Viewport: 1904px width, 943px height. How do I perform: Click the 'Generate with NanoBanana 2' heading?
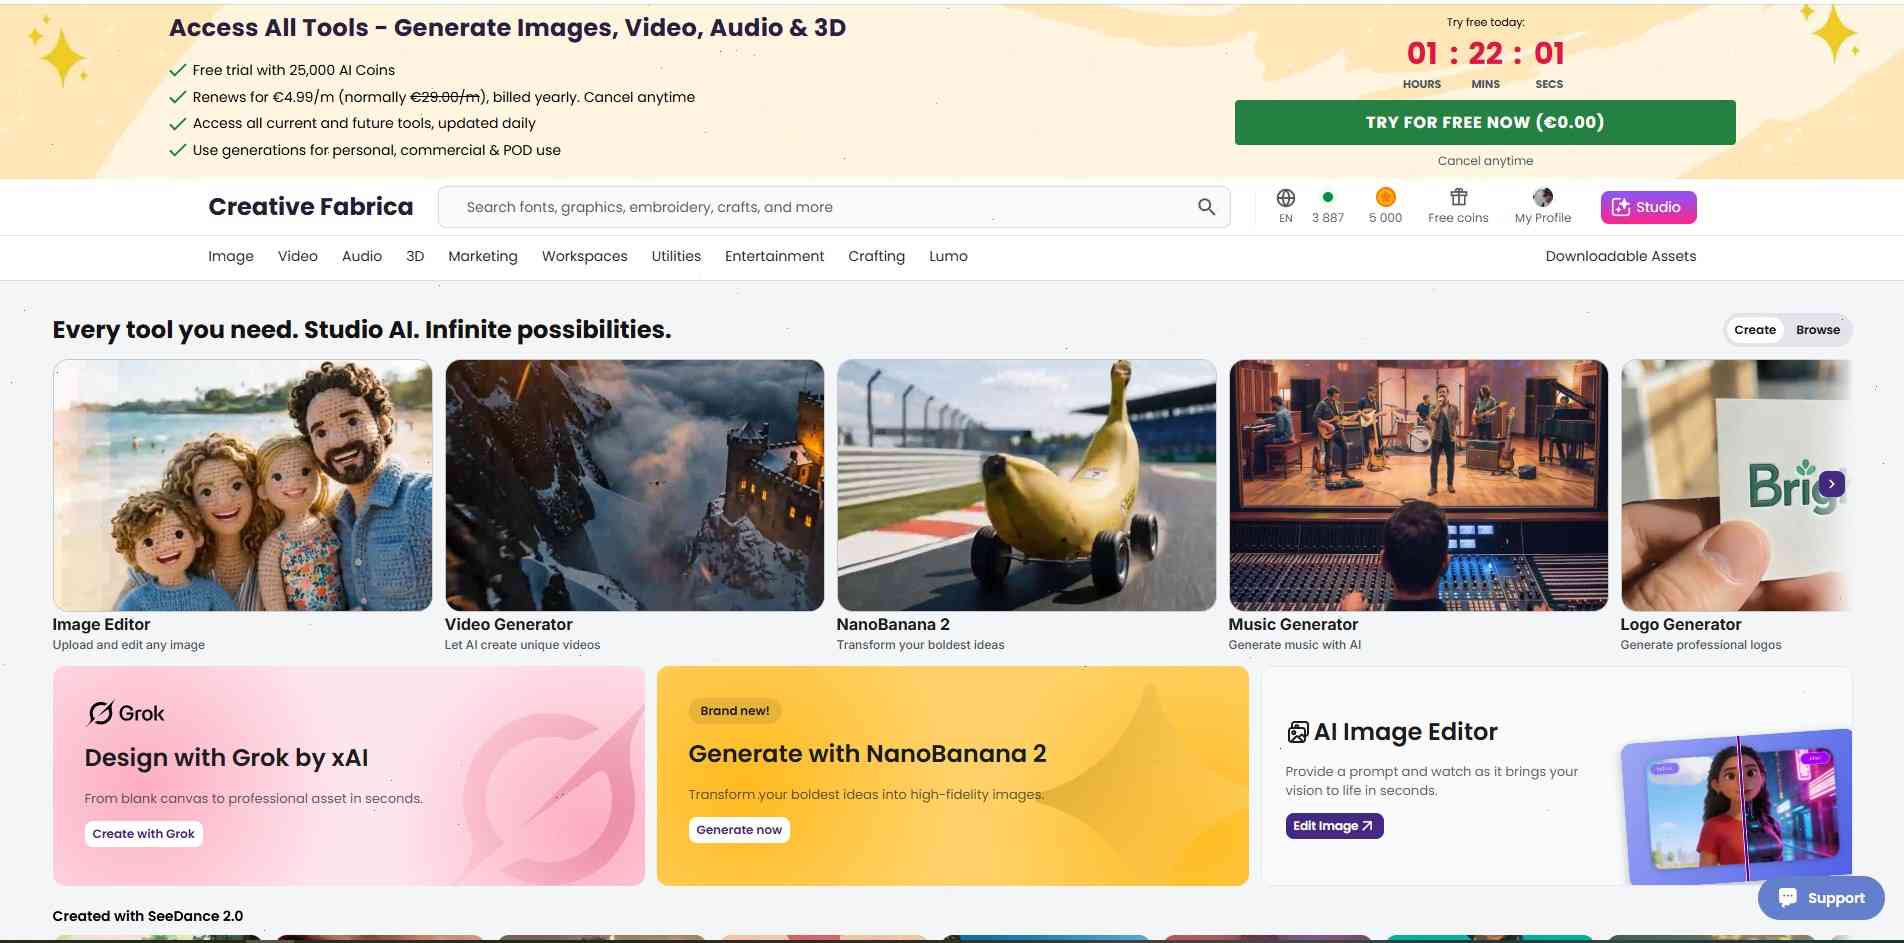(x=867, y=754)
